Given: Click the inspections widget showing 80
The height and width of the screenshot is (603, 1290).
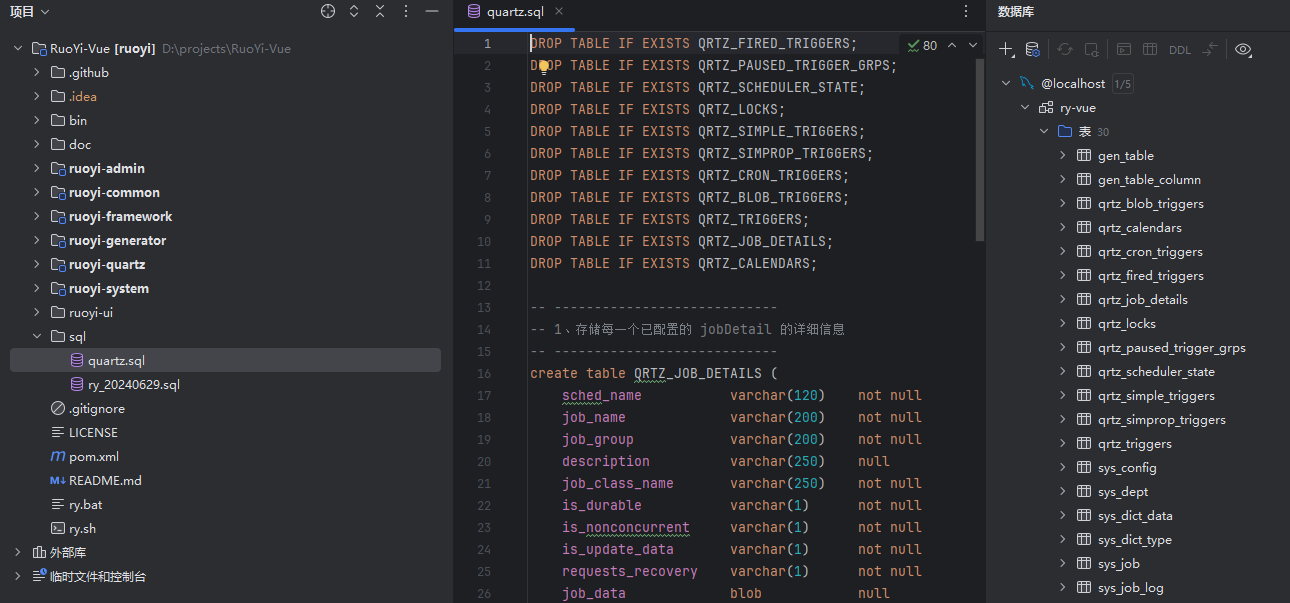Looking at the screenshot, I should 922,45.
